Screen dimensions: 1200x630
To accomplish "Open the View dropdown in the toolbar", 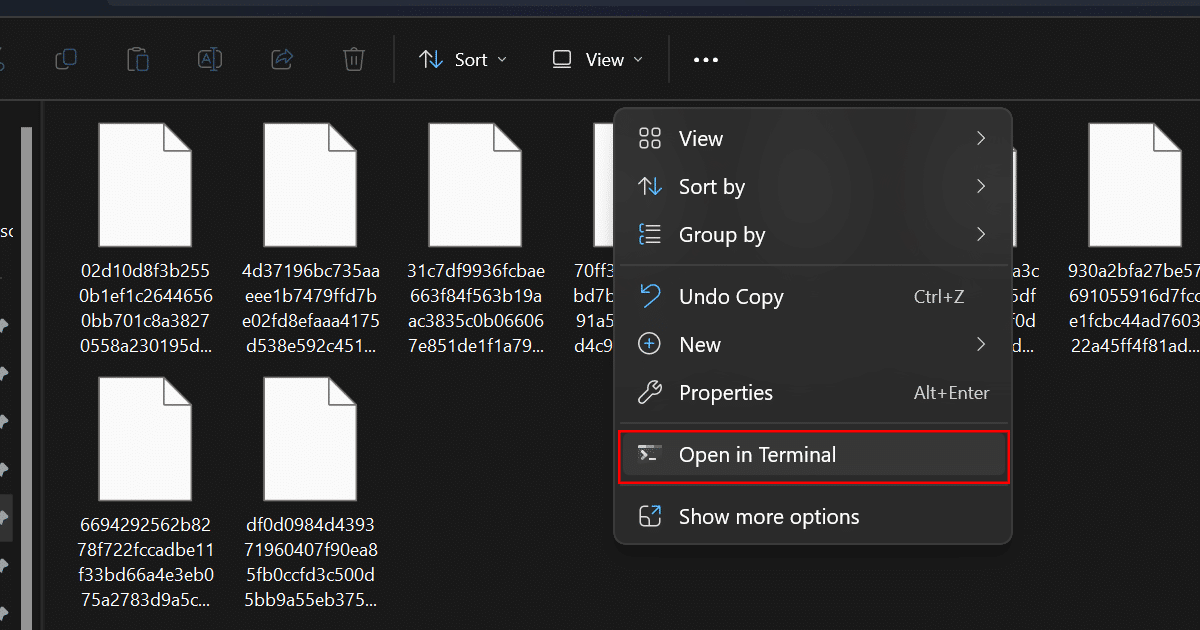I will [597, 60].
